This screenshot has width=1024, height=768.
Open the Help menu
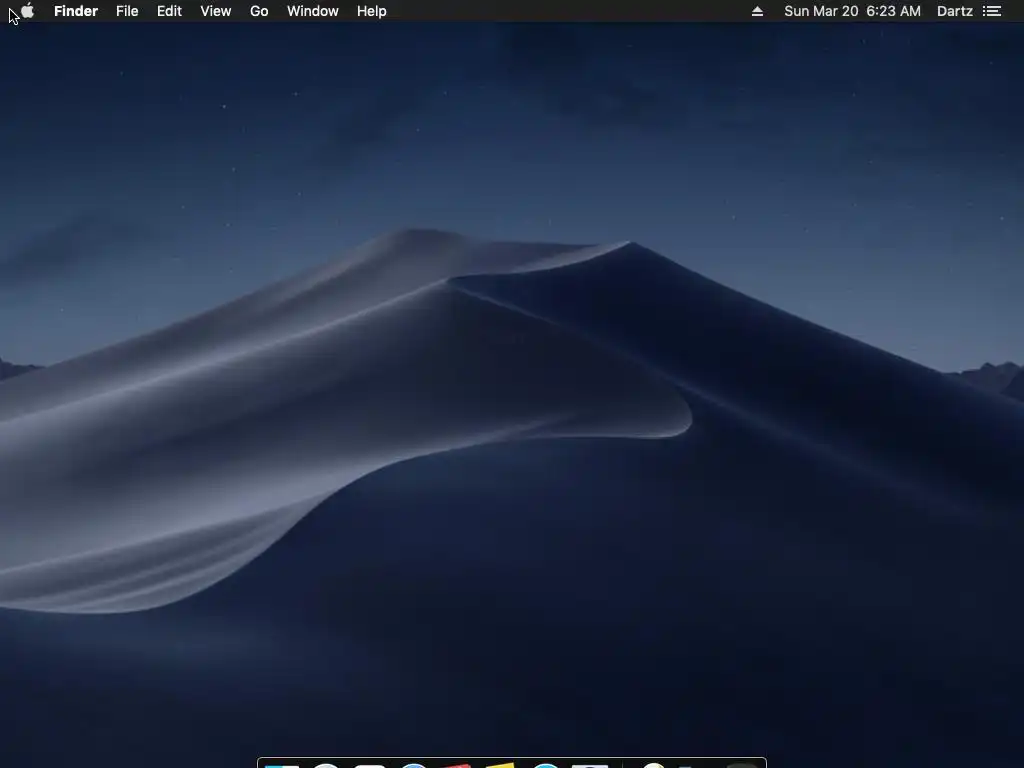point(372,11)
